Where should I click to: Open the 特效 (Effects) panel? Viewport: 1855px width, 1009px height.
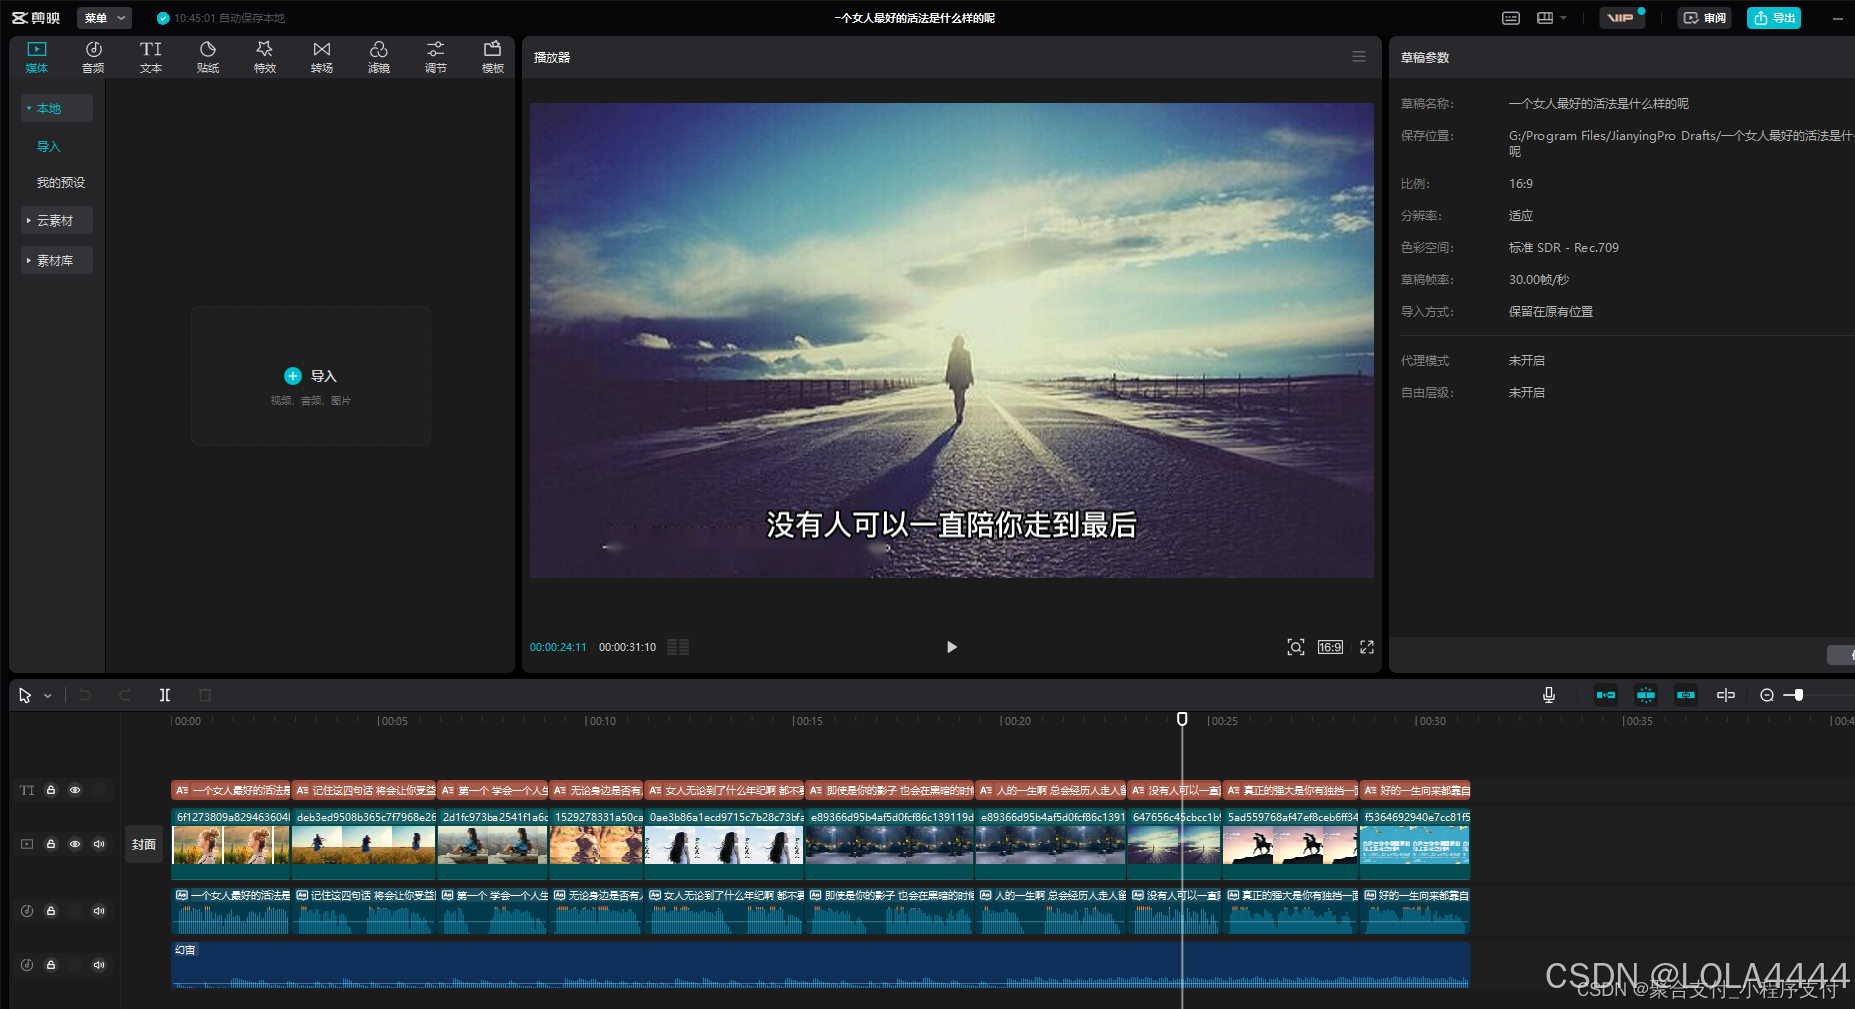265,57
